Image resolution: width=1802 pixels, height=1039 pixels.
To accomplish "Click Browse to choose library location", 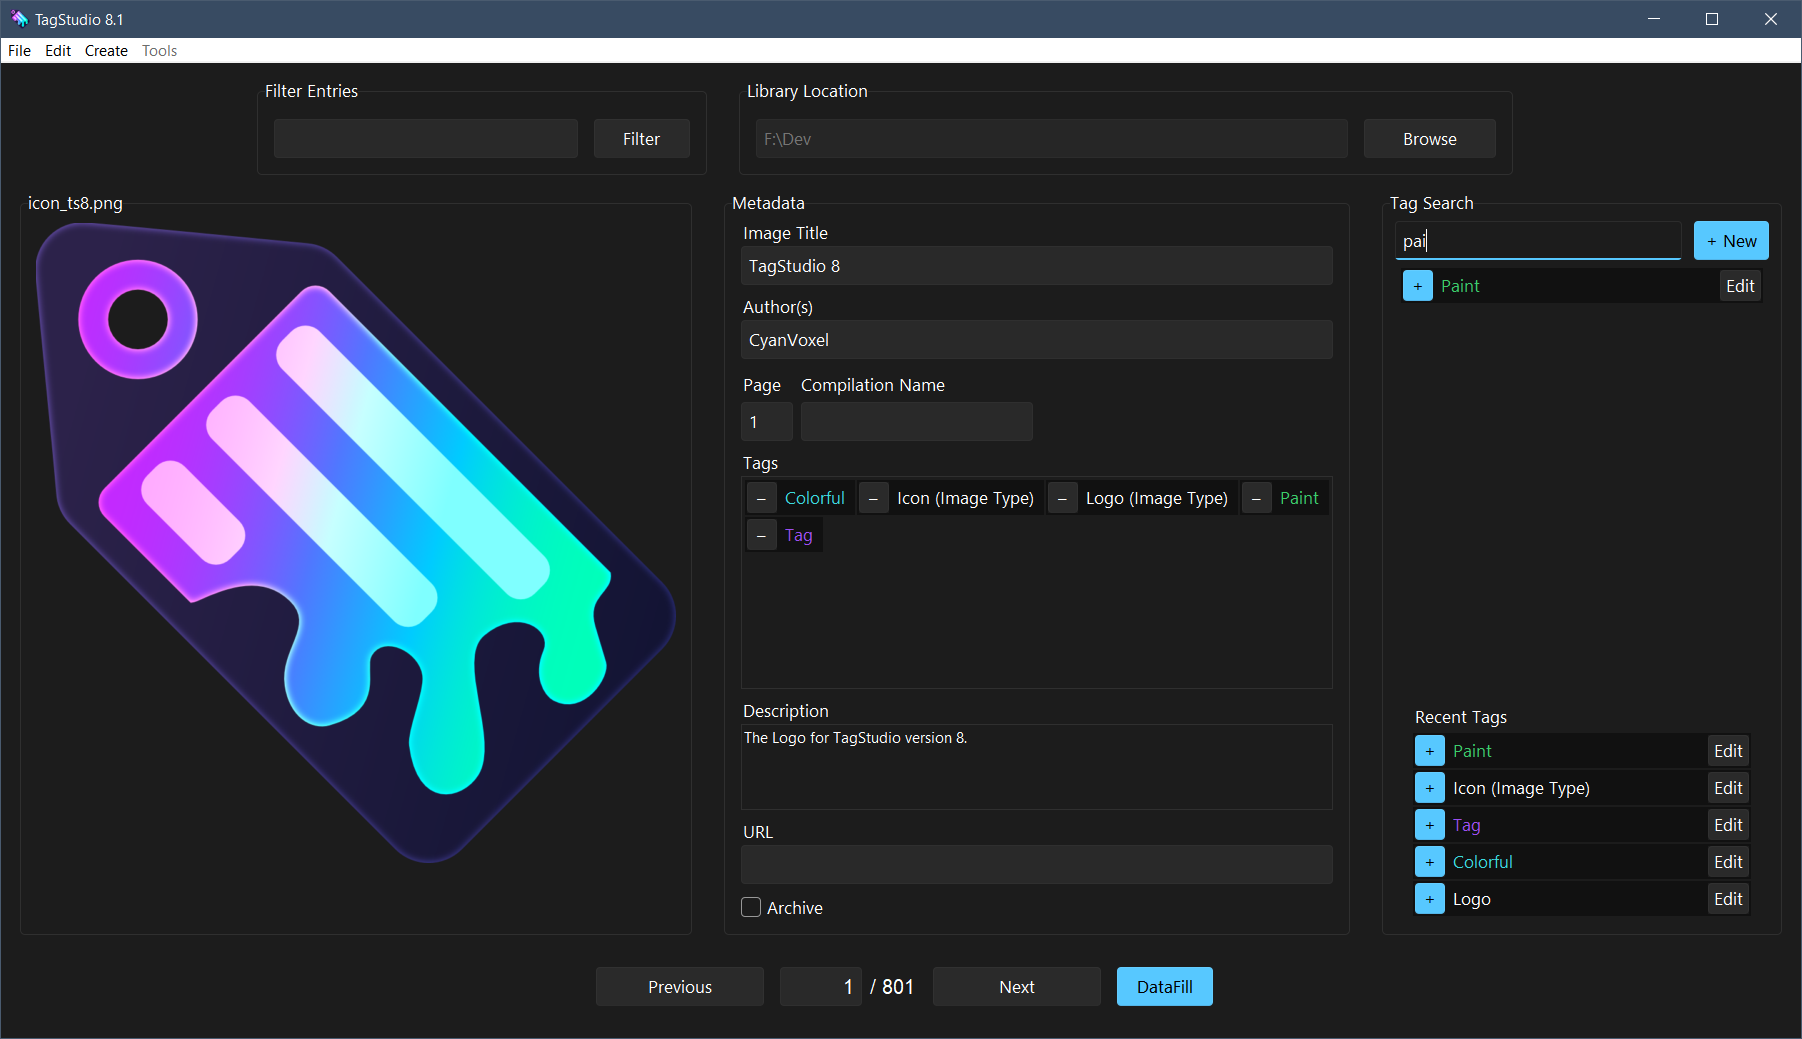I will pos(1429,139).
